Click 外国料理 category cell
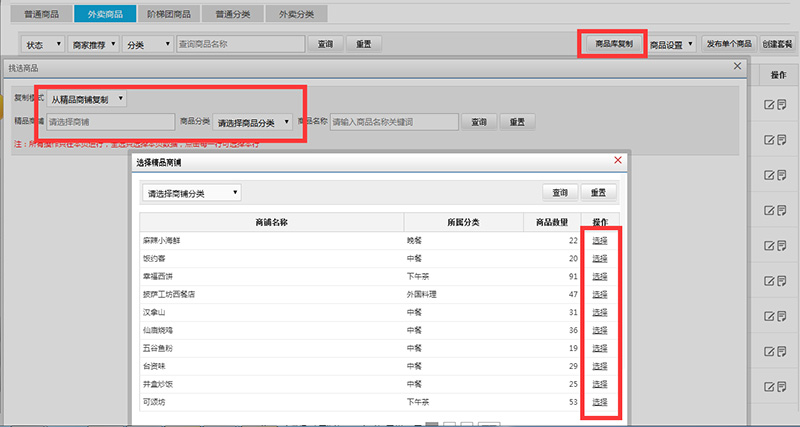800x427 pixels. point(421,294)
